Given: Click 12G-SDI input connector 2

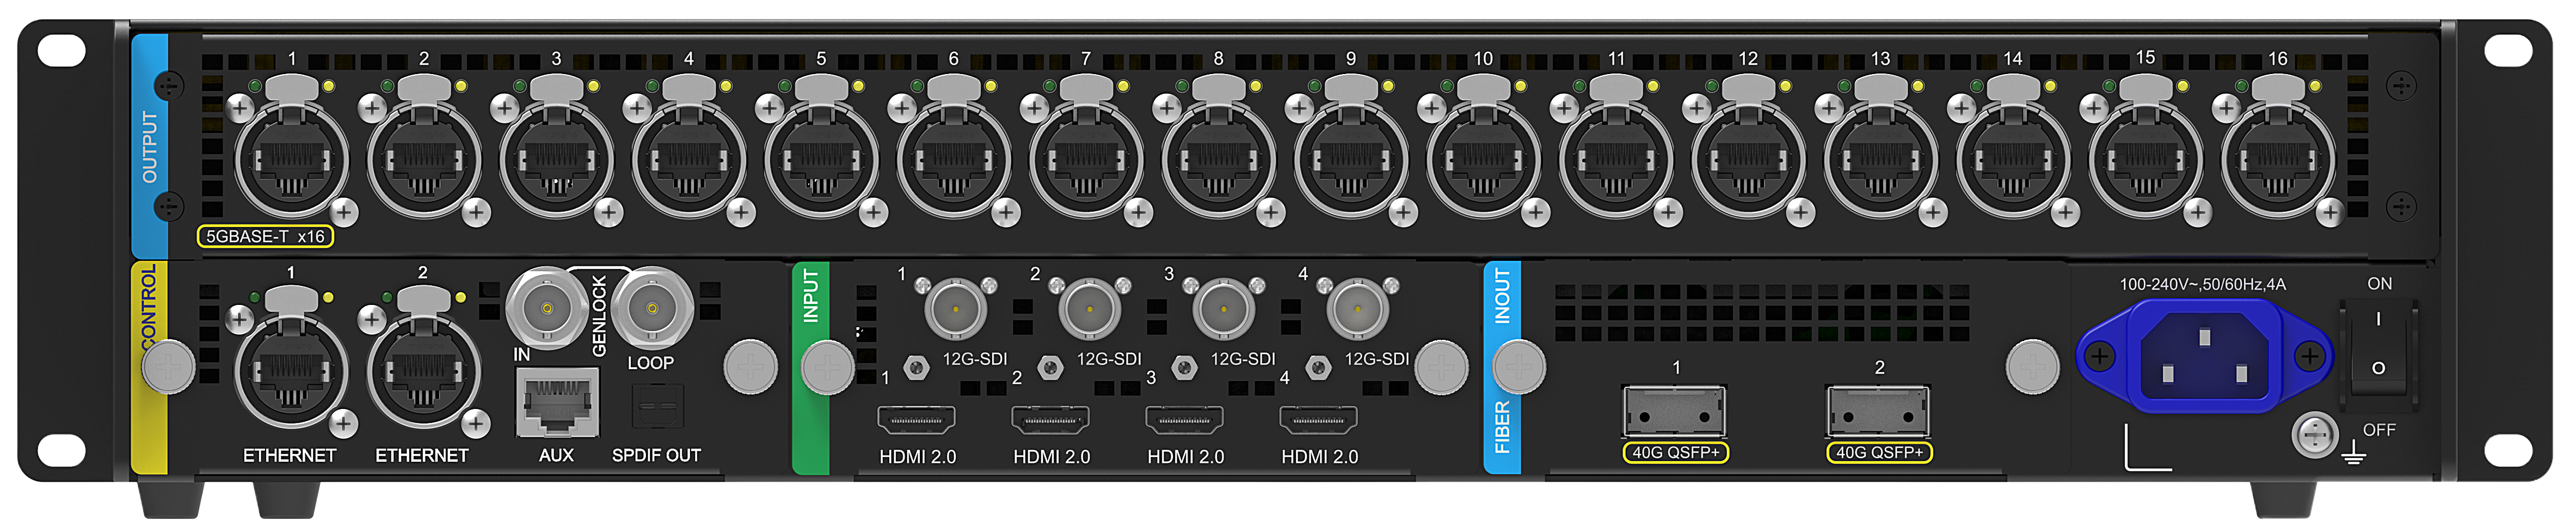Looking at the screenshot, I should click(x=1089, y=309).
